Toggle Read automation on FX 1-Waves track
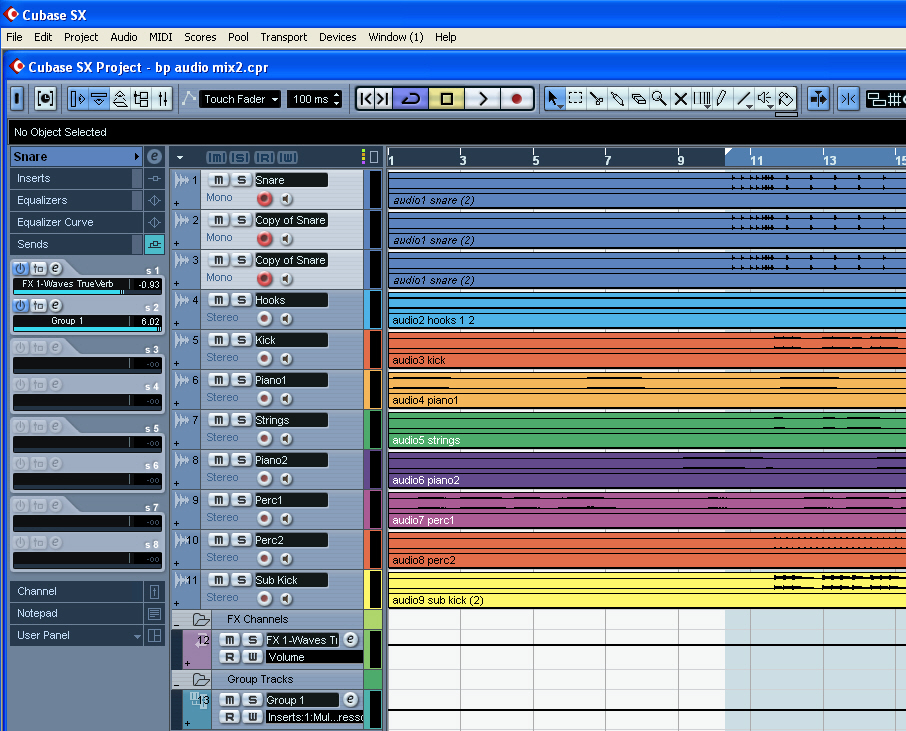The width and height of the screenshot is (906, 731). tap(229, 657)
